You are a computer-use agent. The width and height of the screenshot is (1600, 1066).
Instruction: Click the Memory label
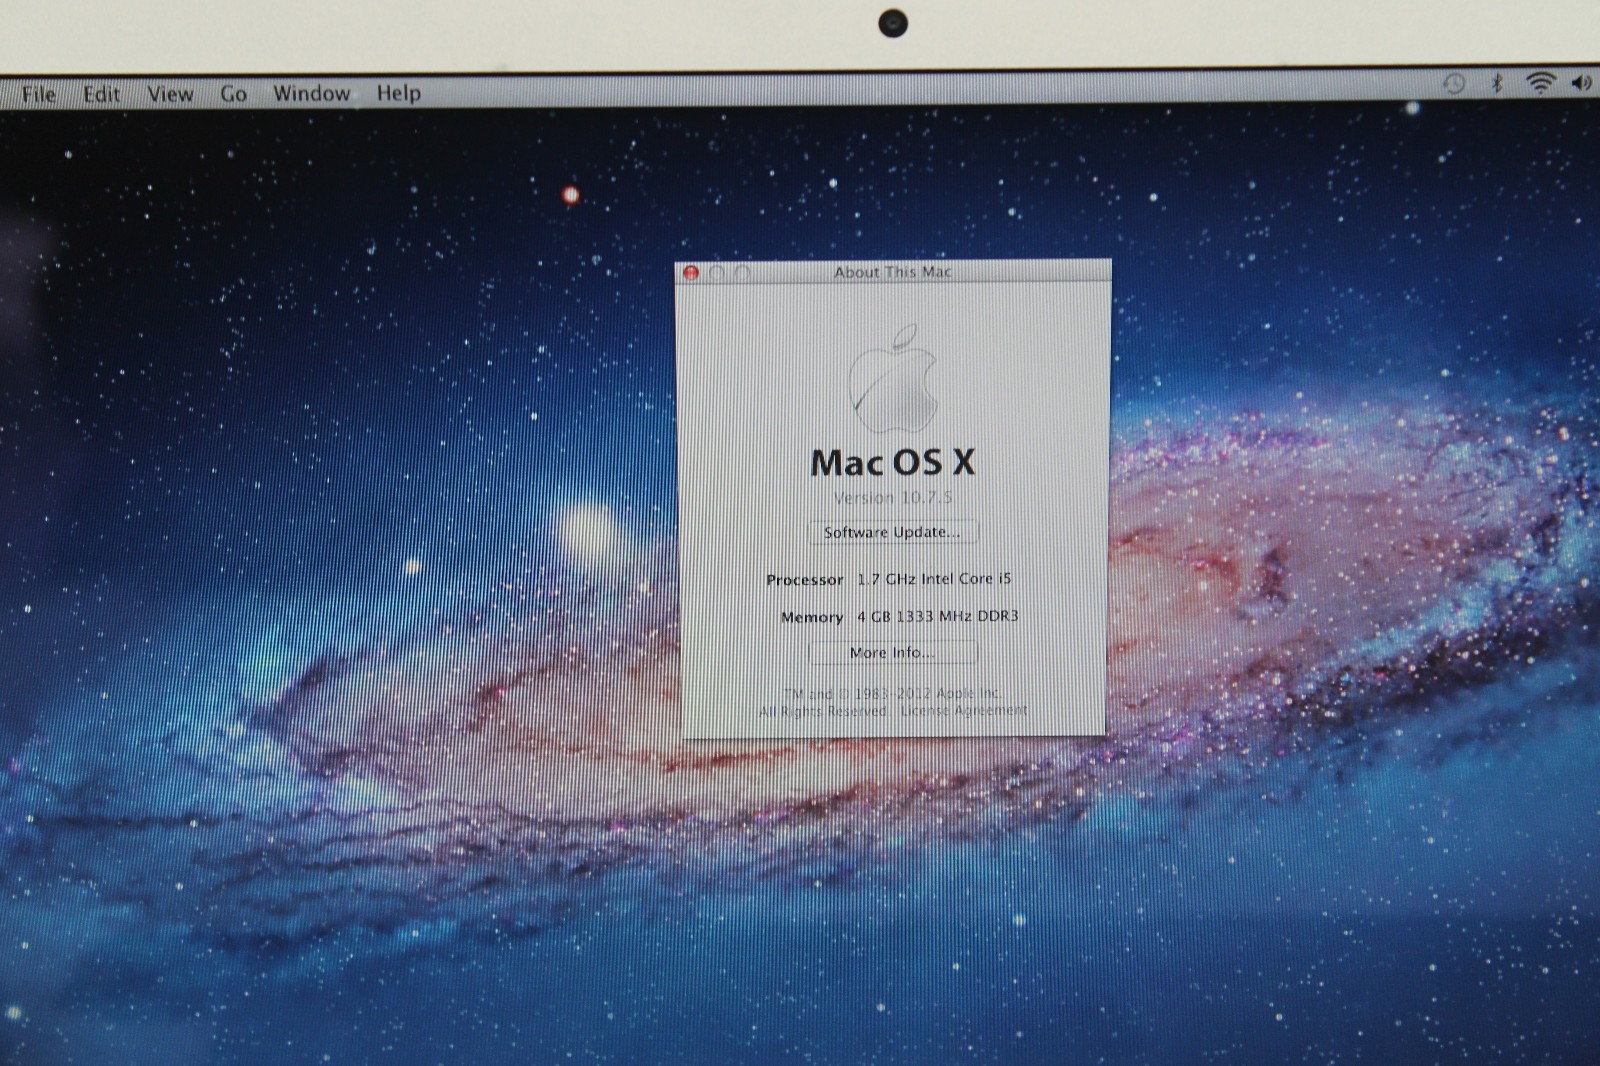tap(812, 617)
